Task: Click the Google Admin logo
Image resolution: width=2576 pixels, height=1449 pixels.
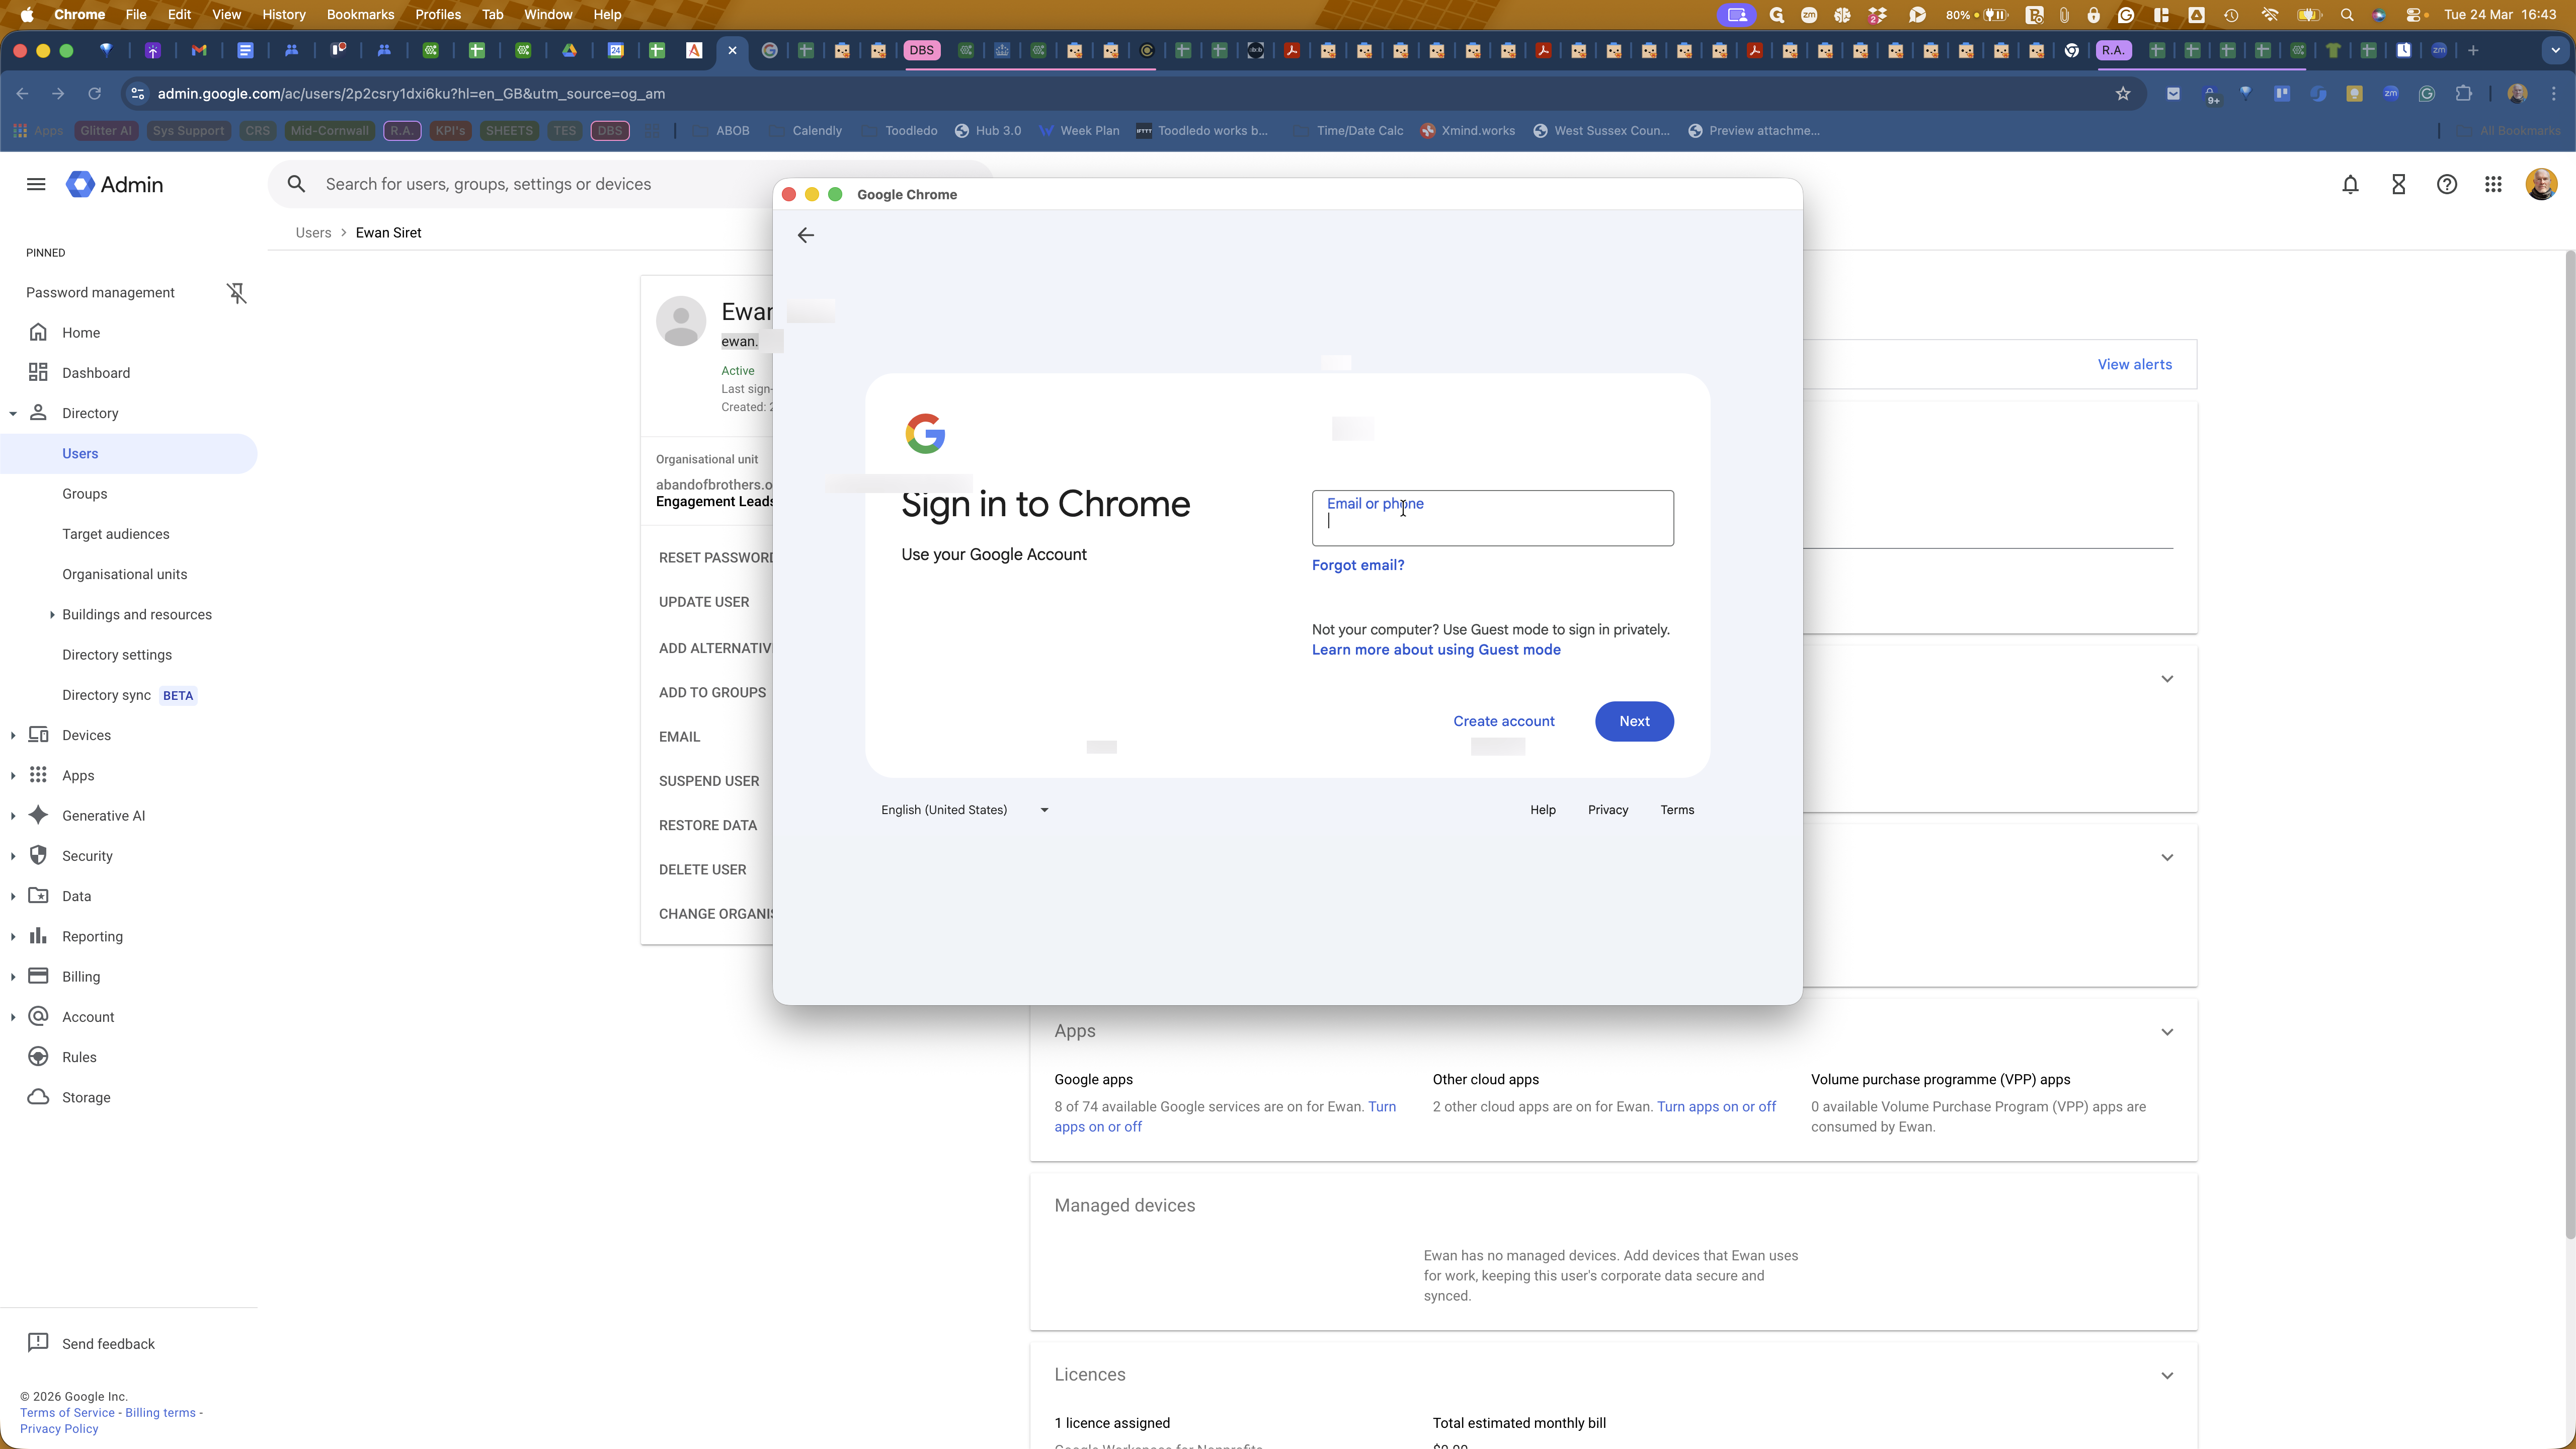Action: pyautogui.click(x=114, y=184)
